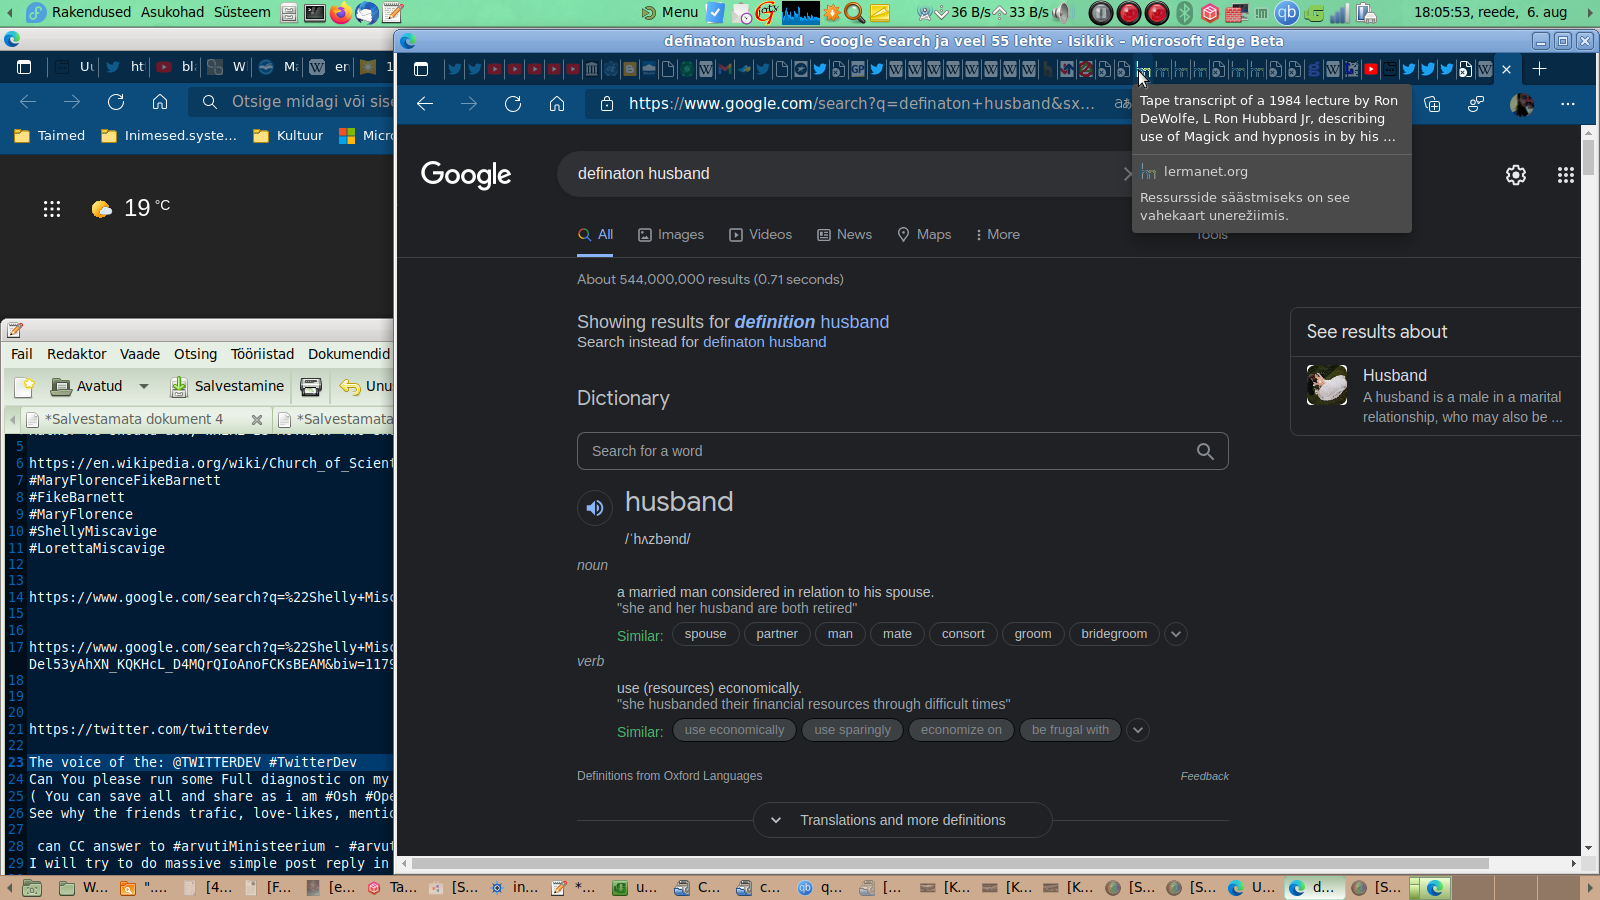Close the active Edge tab
Image resolution: width=1600 pixels, height=900 pixels.
[1506, 69]
